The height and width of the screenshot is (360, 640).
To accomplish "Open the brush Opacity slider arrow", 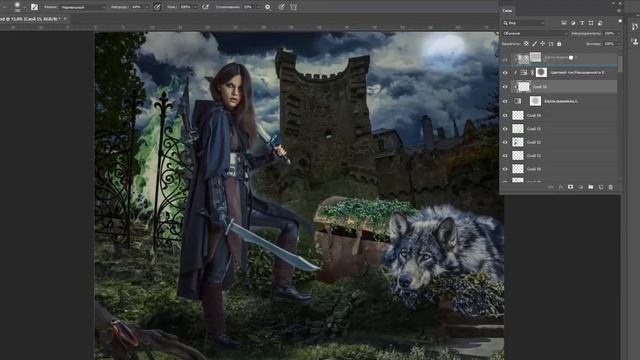I will pyautogui.click(x=147, y=7).
